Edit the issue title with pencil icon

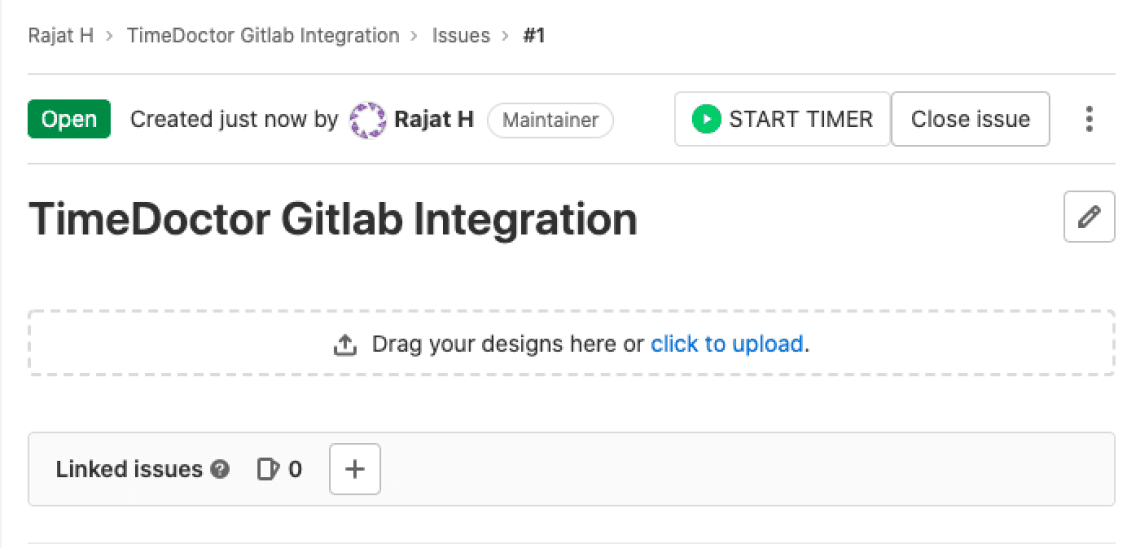pyautogui.click(x=1089, y=217)
